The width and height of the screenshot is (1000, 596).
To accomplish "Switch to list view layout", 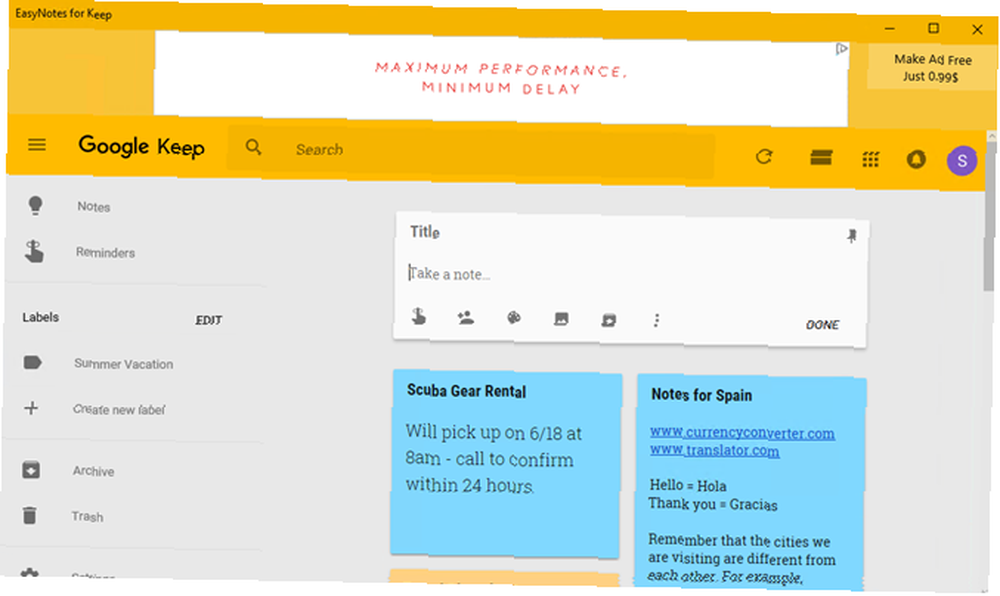I will (821, 157).
